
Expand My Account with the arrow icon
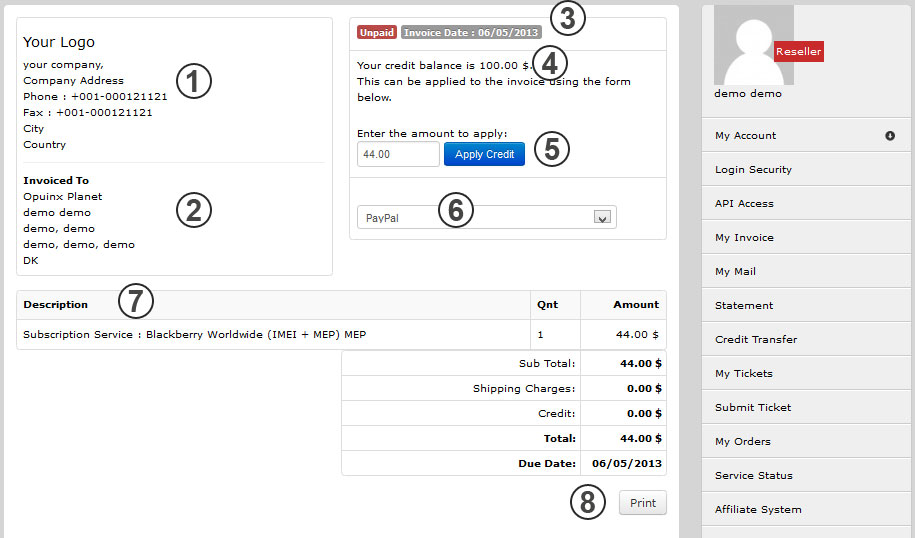coord(889,136)
